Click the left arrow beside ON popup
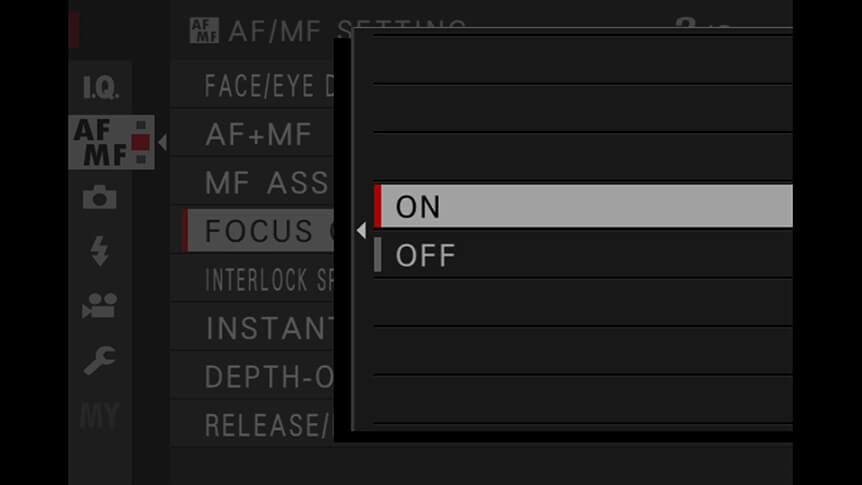The image size is (862, 485). [x=361, y=230]
